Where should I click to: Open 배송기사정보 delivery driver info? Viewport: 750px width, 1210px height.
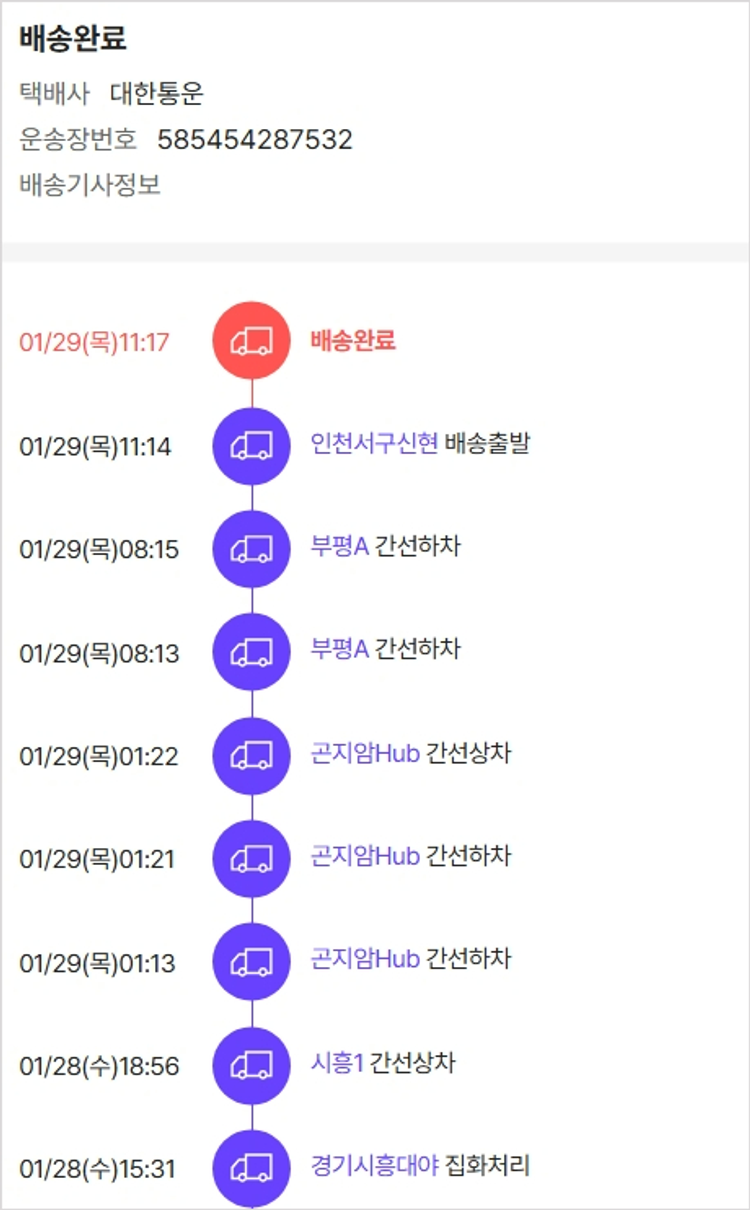90,185
